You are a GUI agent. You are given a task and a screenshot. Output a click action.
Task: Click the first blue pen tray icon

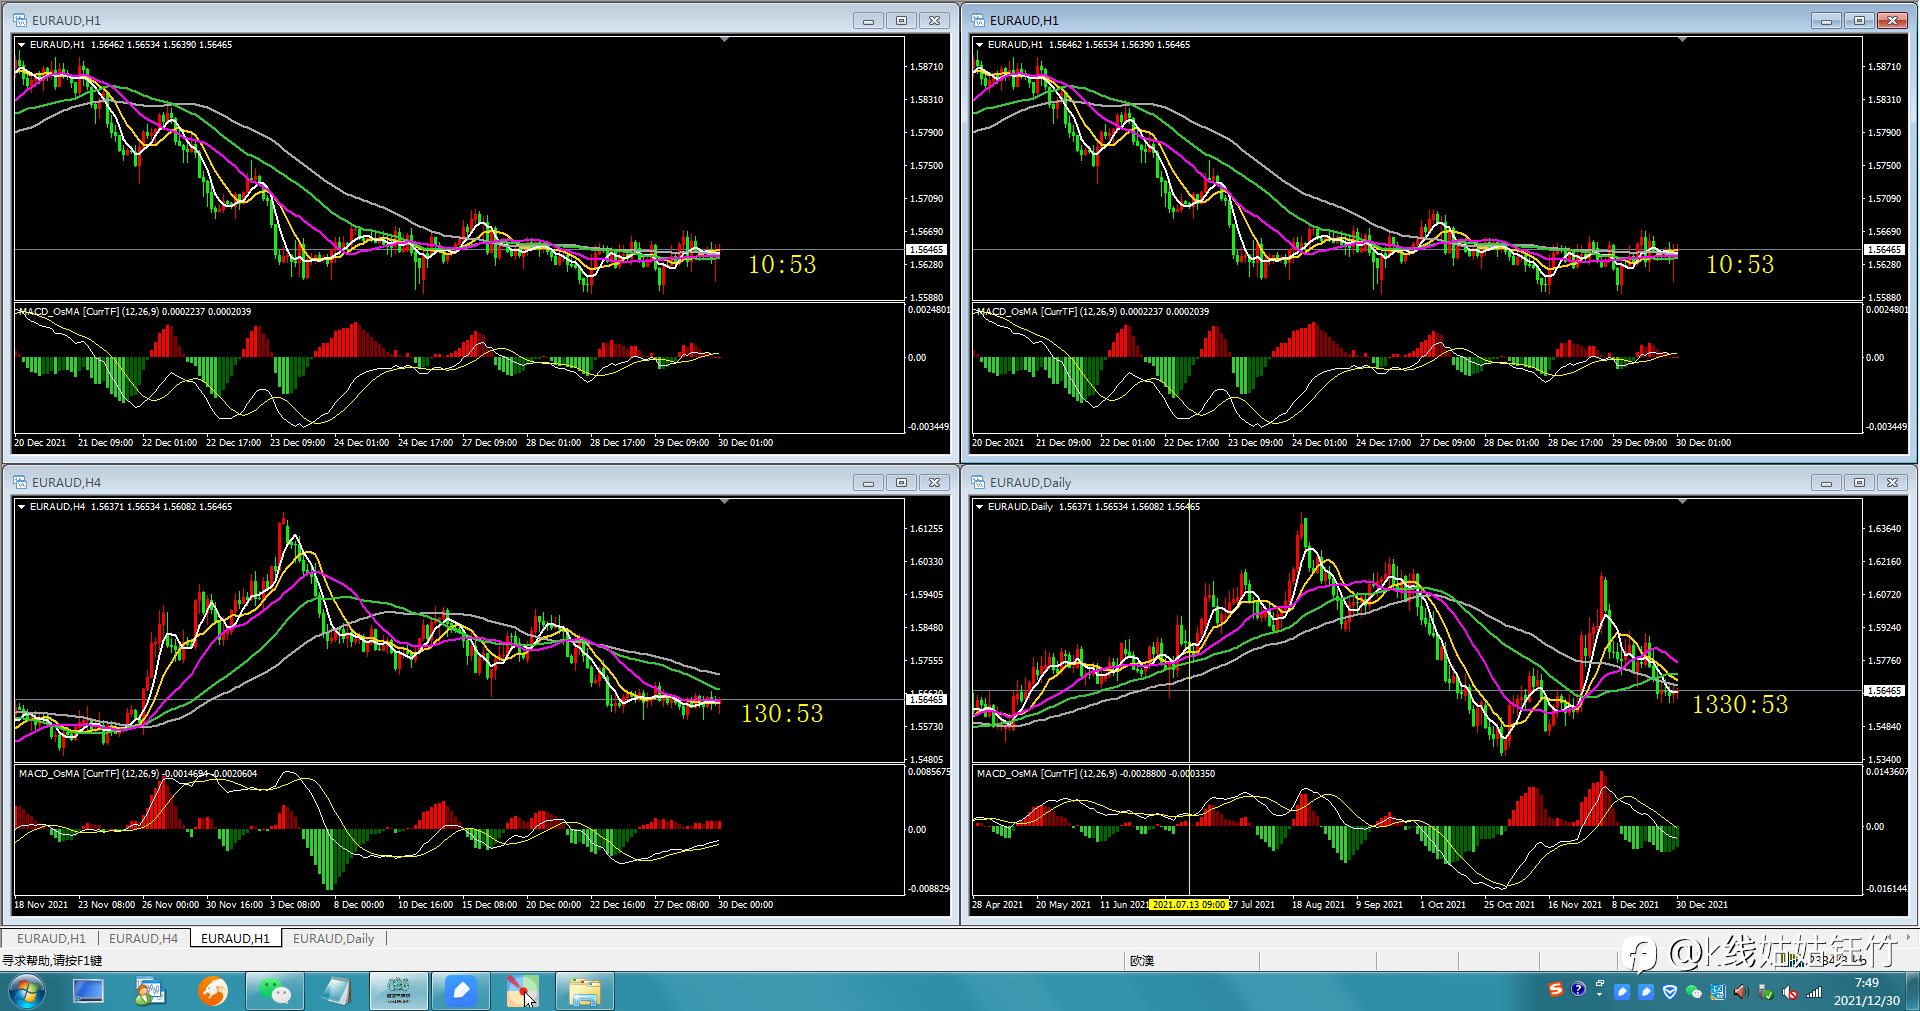tap(1622, 992)
